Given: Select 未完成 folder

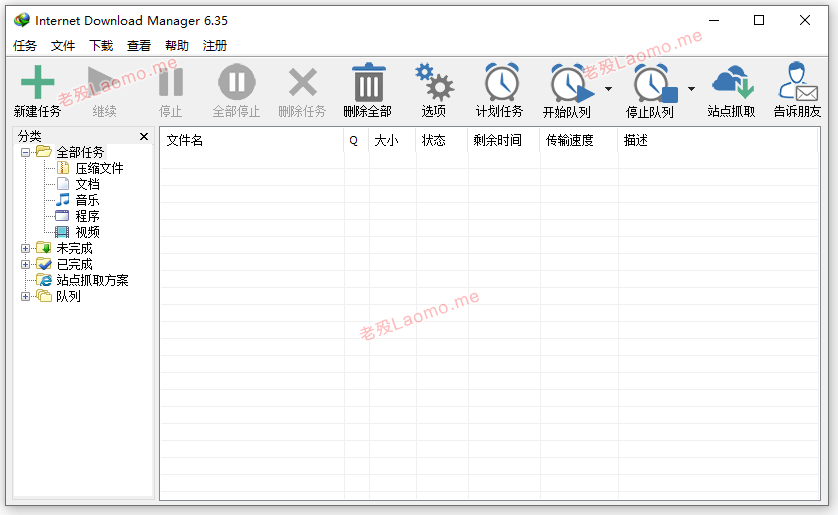Looking at the screenshot, I should (x=74, y=248).
